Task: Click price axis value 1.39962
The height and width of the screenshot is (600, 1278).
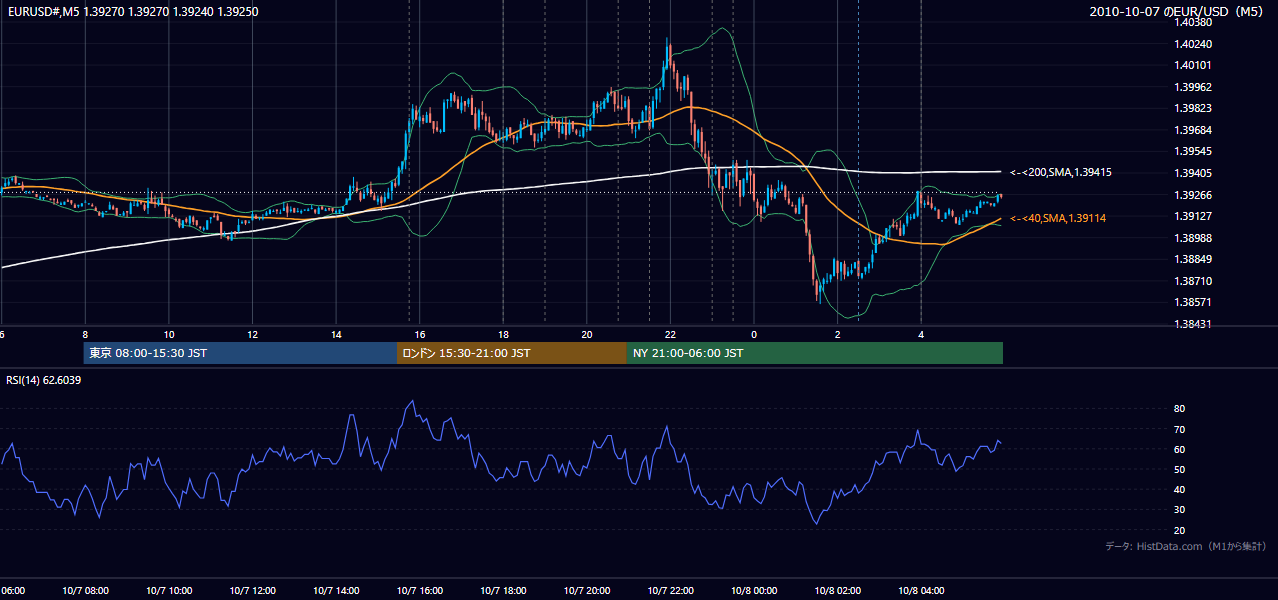Action: tap(1195, 87)
